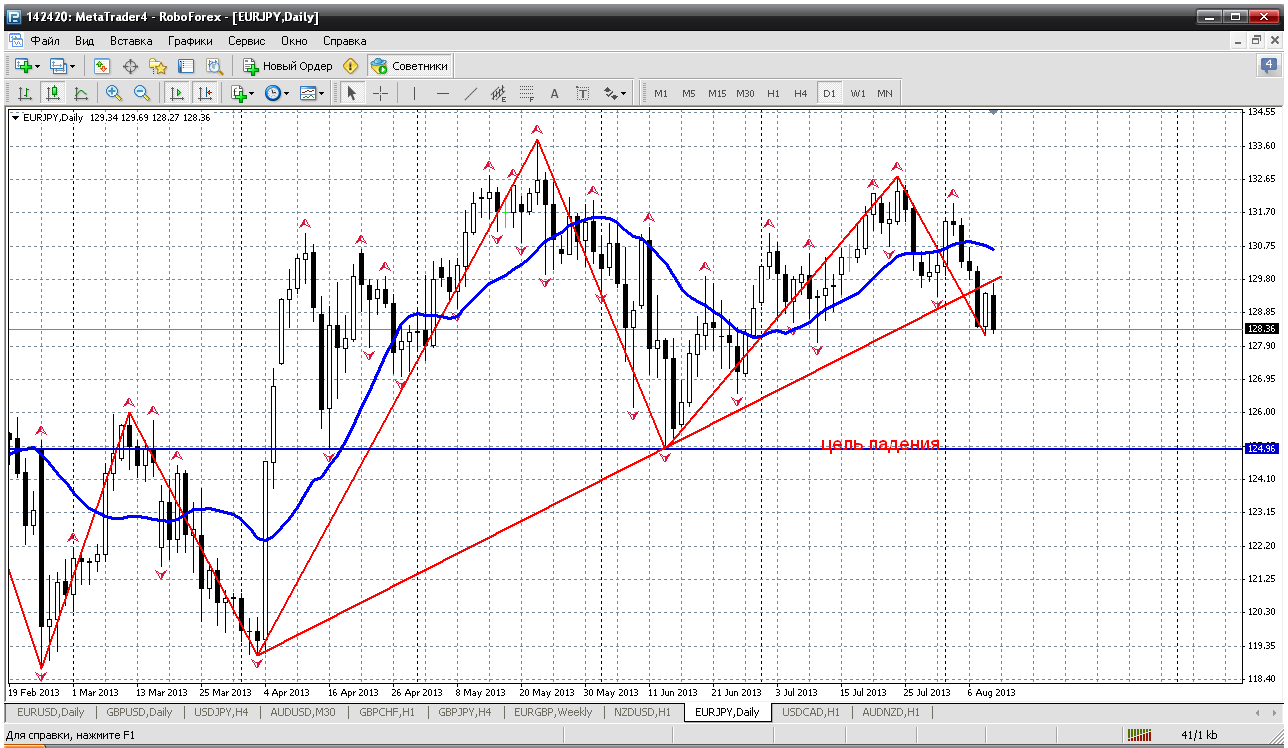Switch to M15 timeframe

pos(717,93)
